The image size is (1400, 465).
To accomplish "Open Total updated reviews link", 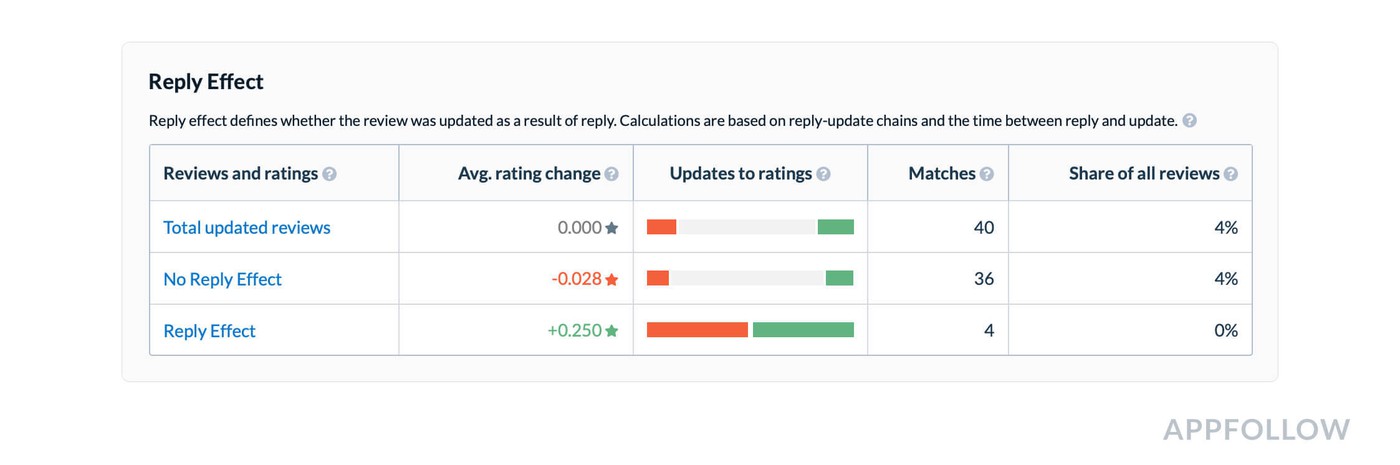I will (x=247, y=228).
